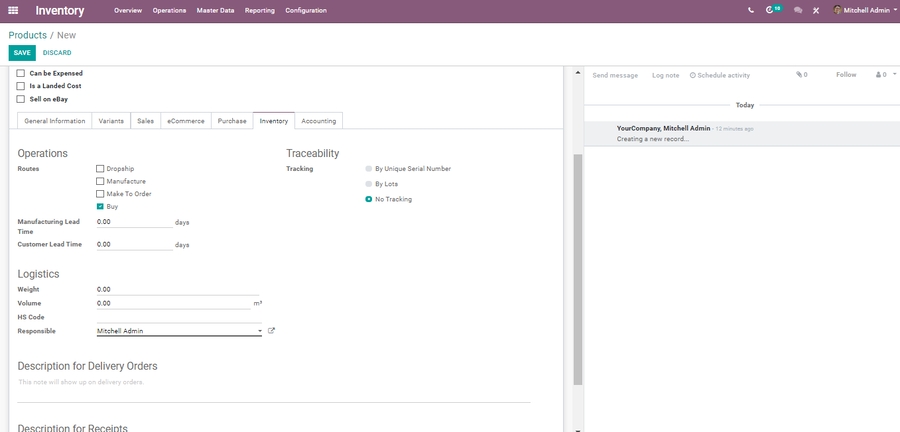Tick the Sell on eBay checkbox
Image resolution: width=900 pixels, height=432 pixels.
coord(21,99)
